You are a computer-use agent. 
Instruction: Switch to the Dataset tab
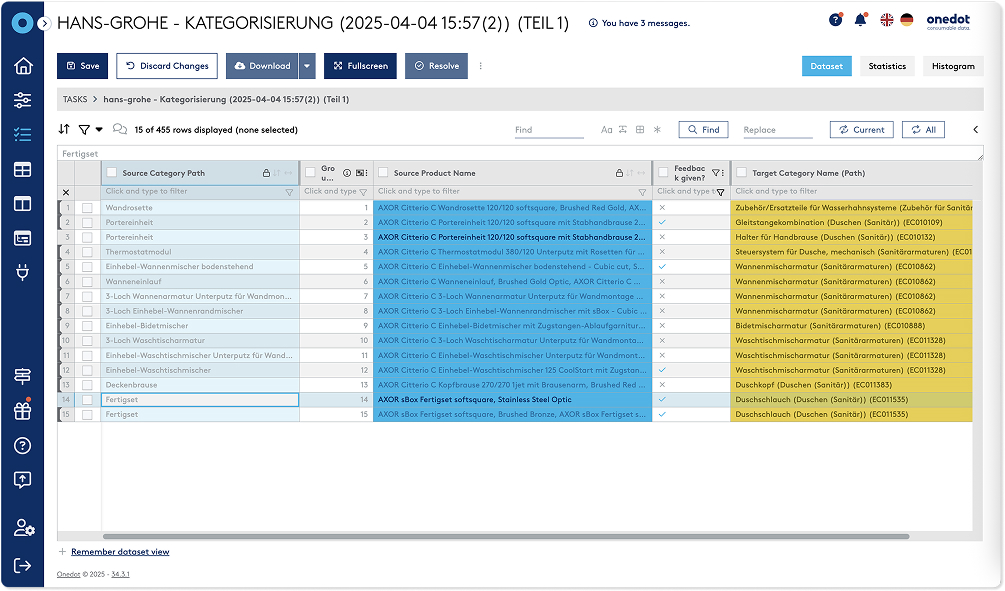pos(827,66)
